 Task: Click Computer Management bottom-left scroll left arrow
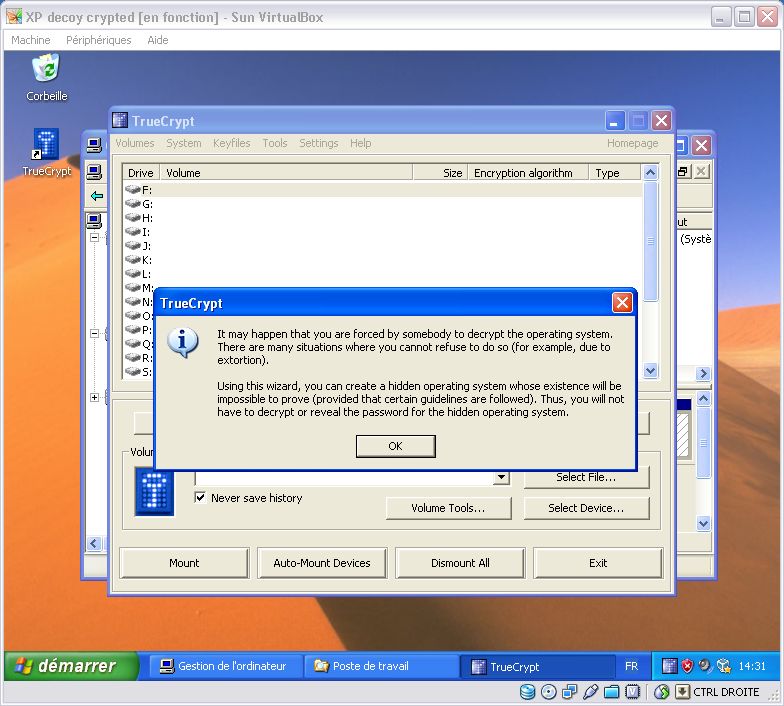94,544
